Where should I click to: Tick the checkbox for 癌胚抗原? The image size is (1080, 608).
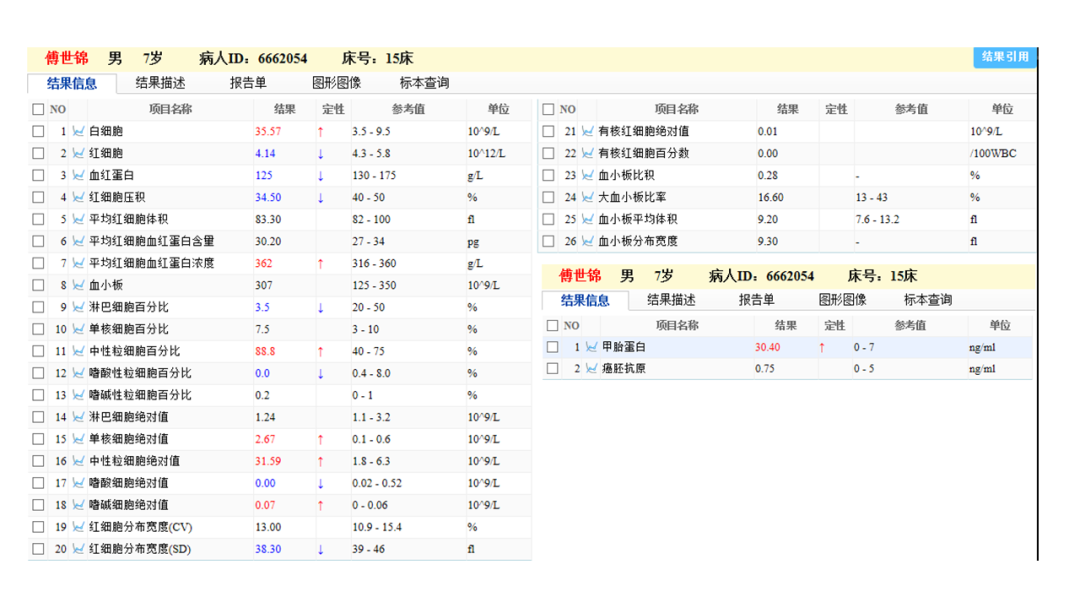552,368
